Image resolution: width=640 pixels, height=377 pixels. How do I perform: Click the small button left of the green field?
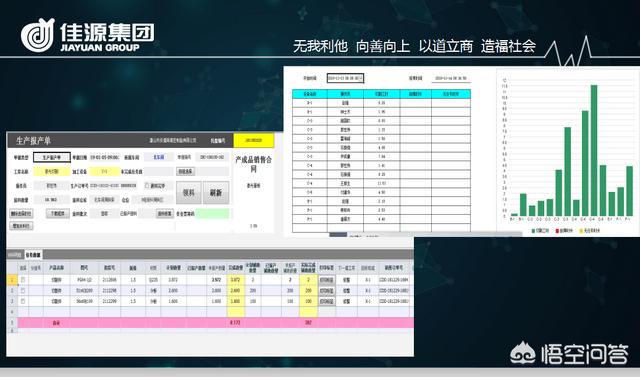tap(164, 213)
